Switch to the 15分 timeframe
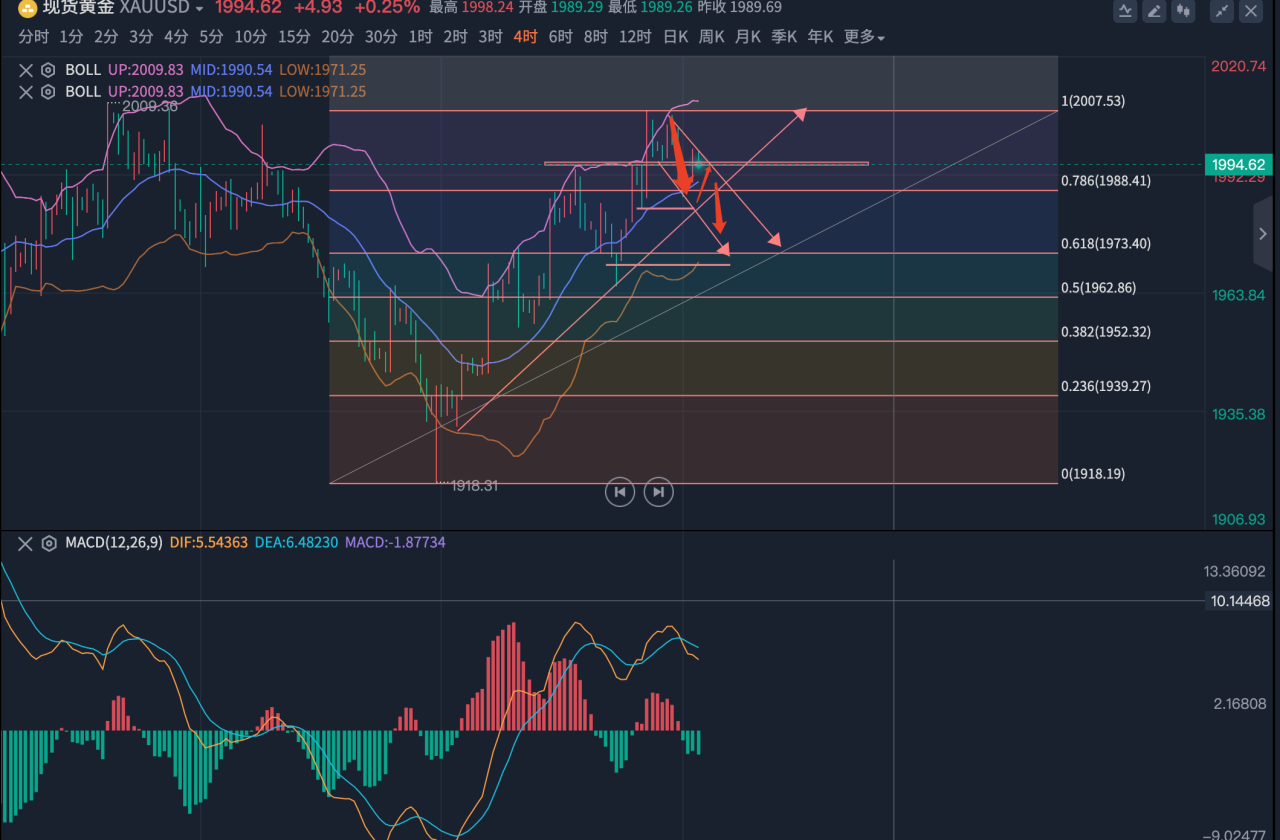Screen dimensions: 1280x840 tap(294, 37)
